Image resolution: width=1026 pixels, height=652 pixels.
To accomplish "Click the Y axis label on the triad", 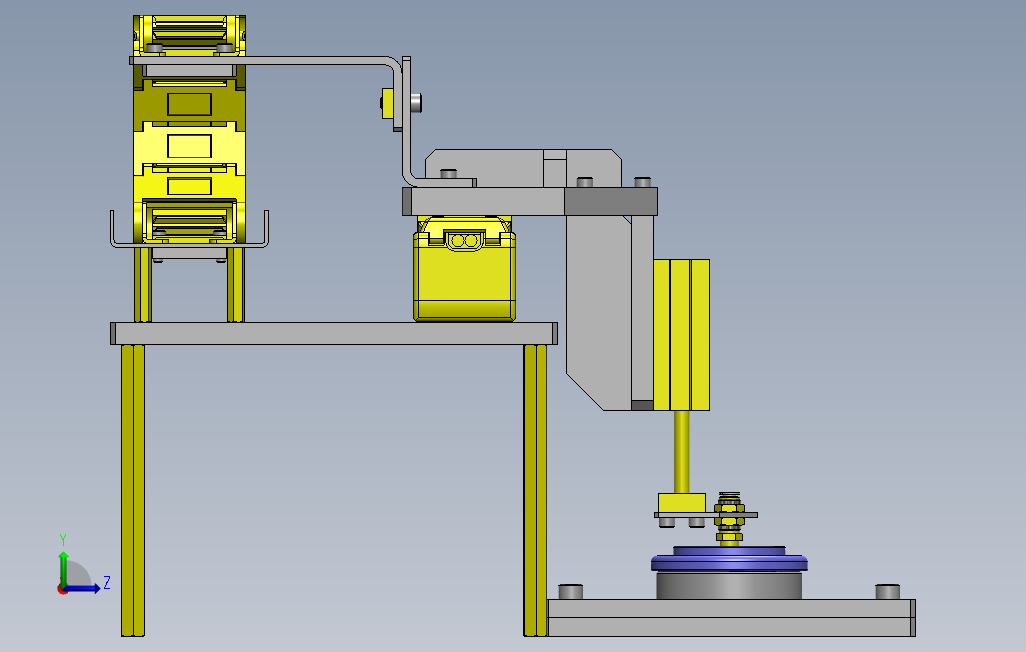I will coord(63,540).
